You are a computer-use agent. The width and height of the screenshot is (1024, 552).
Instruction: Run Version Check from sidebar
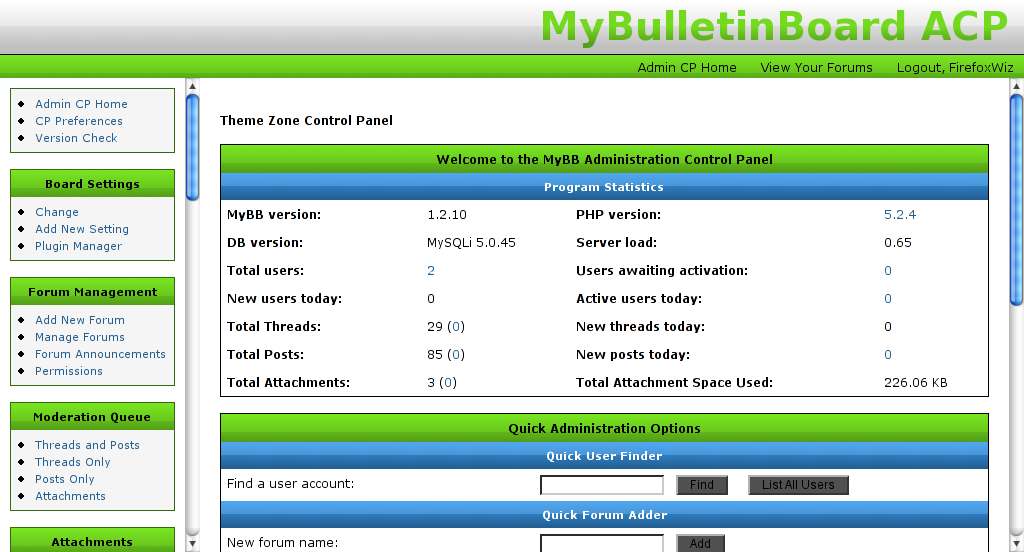coord(76,138)
